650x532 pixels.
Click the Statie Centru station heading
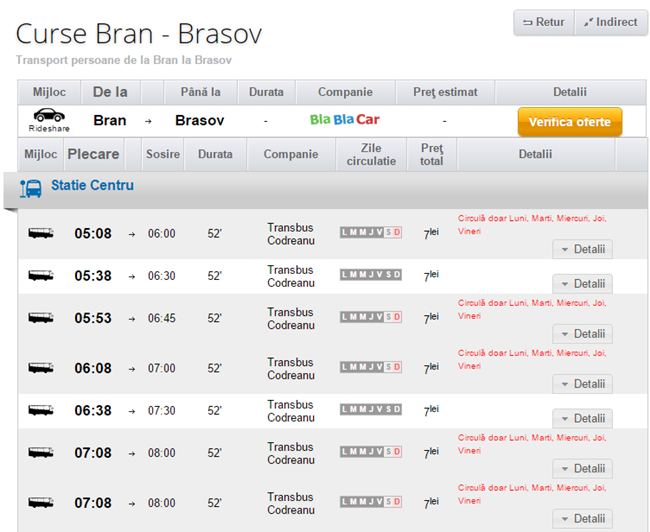point(92,186)
